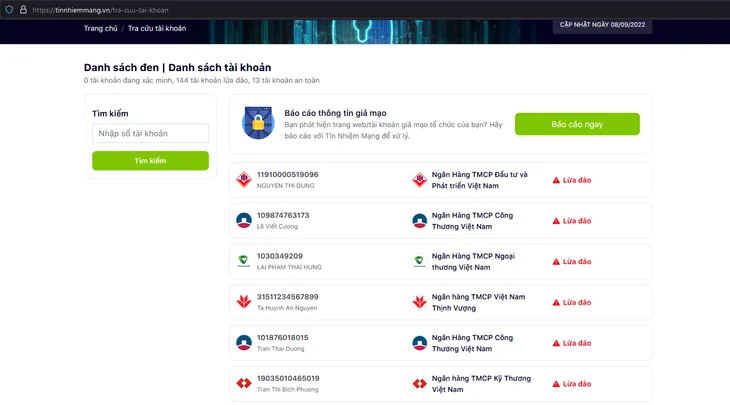Click the name NGUYEN THI DUNG
The width and height of the screenshot is (730, 405).
pos(285,185)
